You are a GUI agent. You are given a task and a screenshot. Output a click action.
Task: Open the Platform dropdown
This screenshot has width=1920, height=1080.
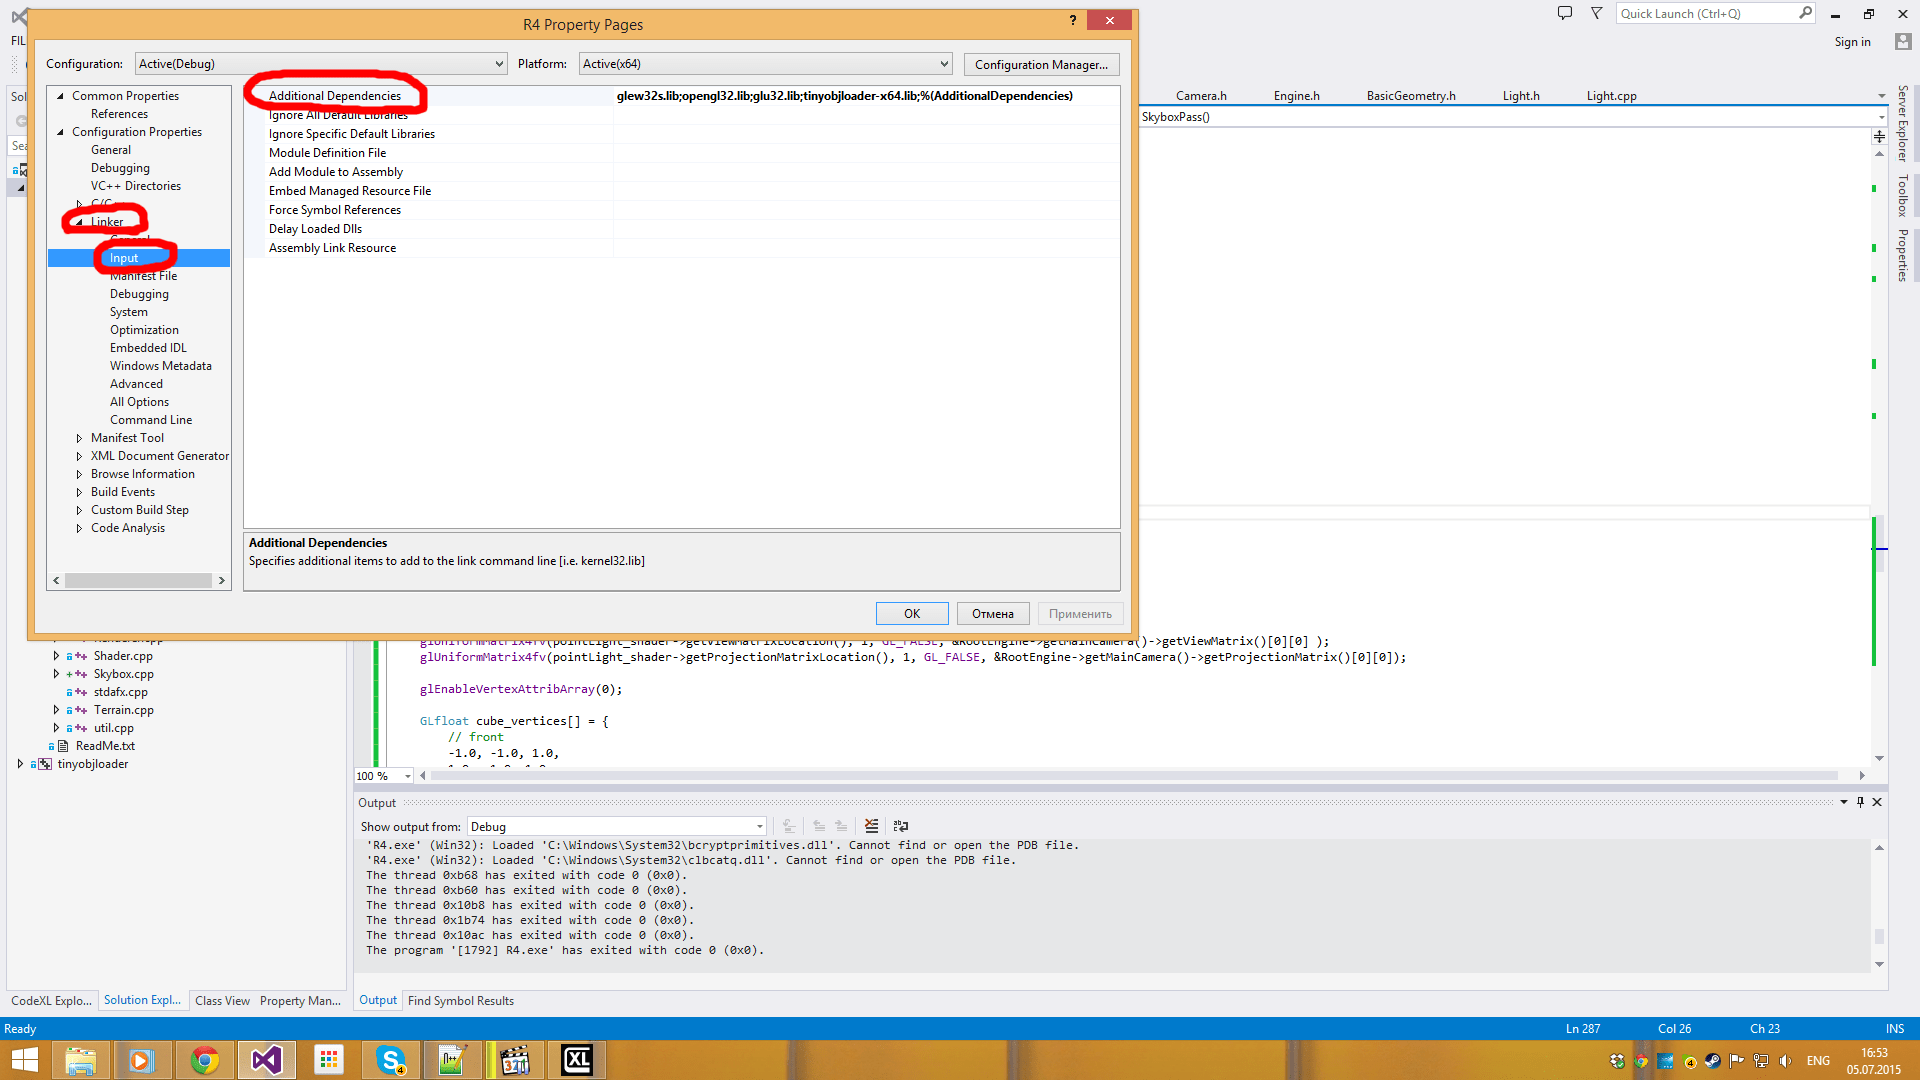click(944, 63)
